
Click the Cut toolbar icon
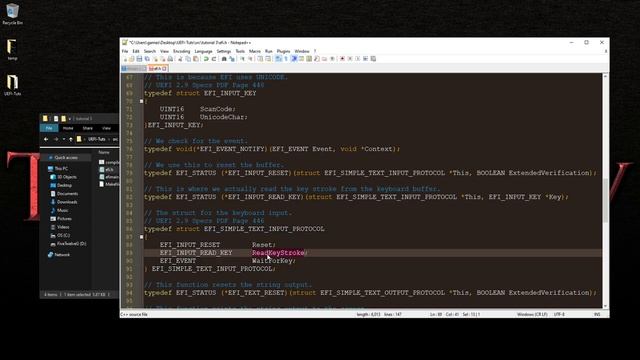180,59
